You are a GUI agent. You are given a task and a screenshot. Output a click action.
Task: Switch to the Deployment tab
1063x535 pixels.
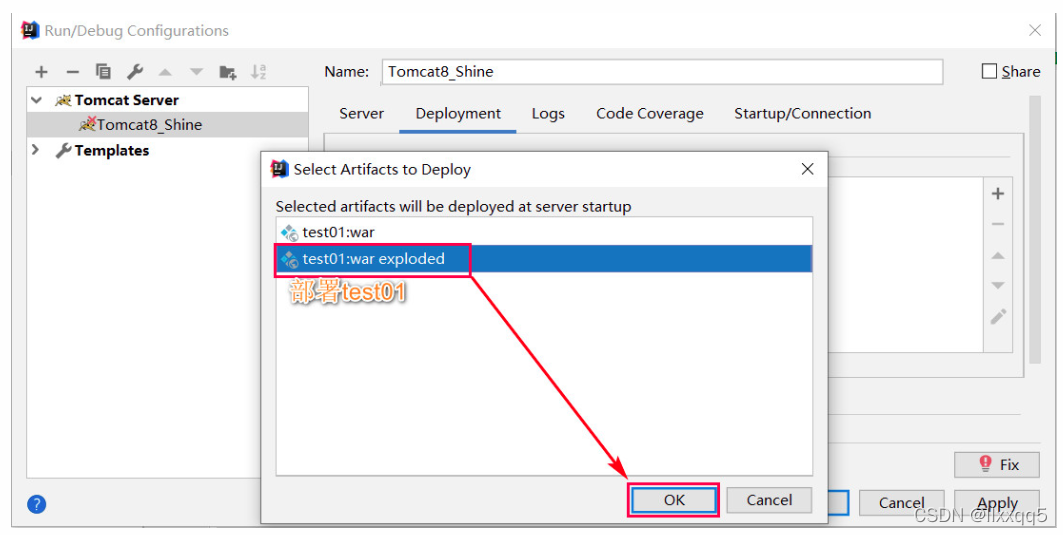coord(458,113)
